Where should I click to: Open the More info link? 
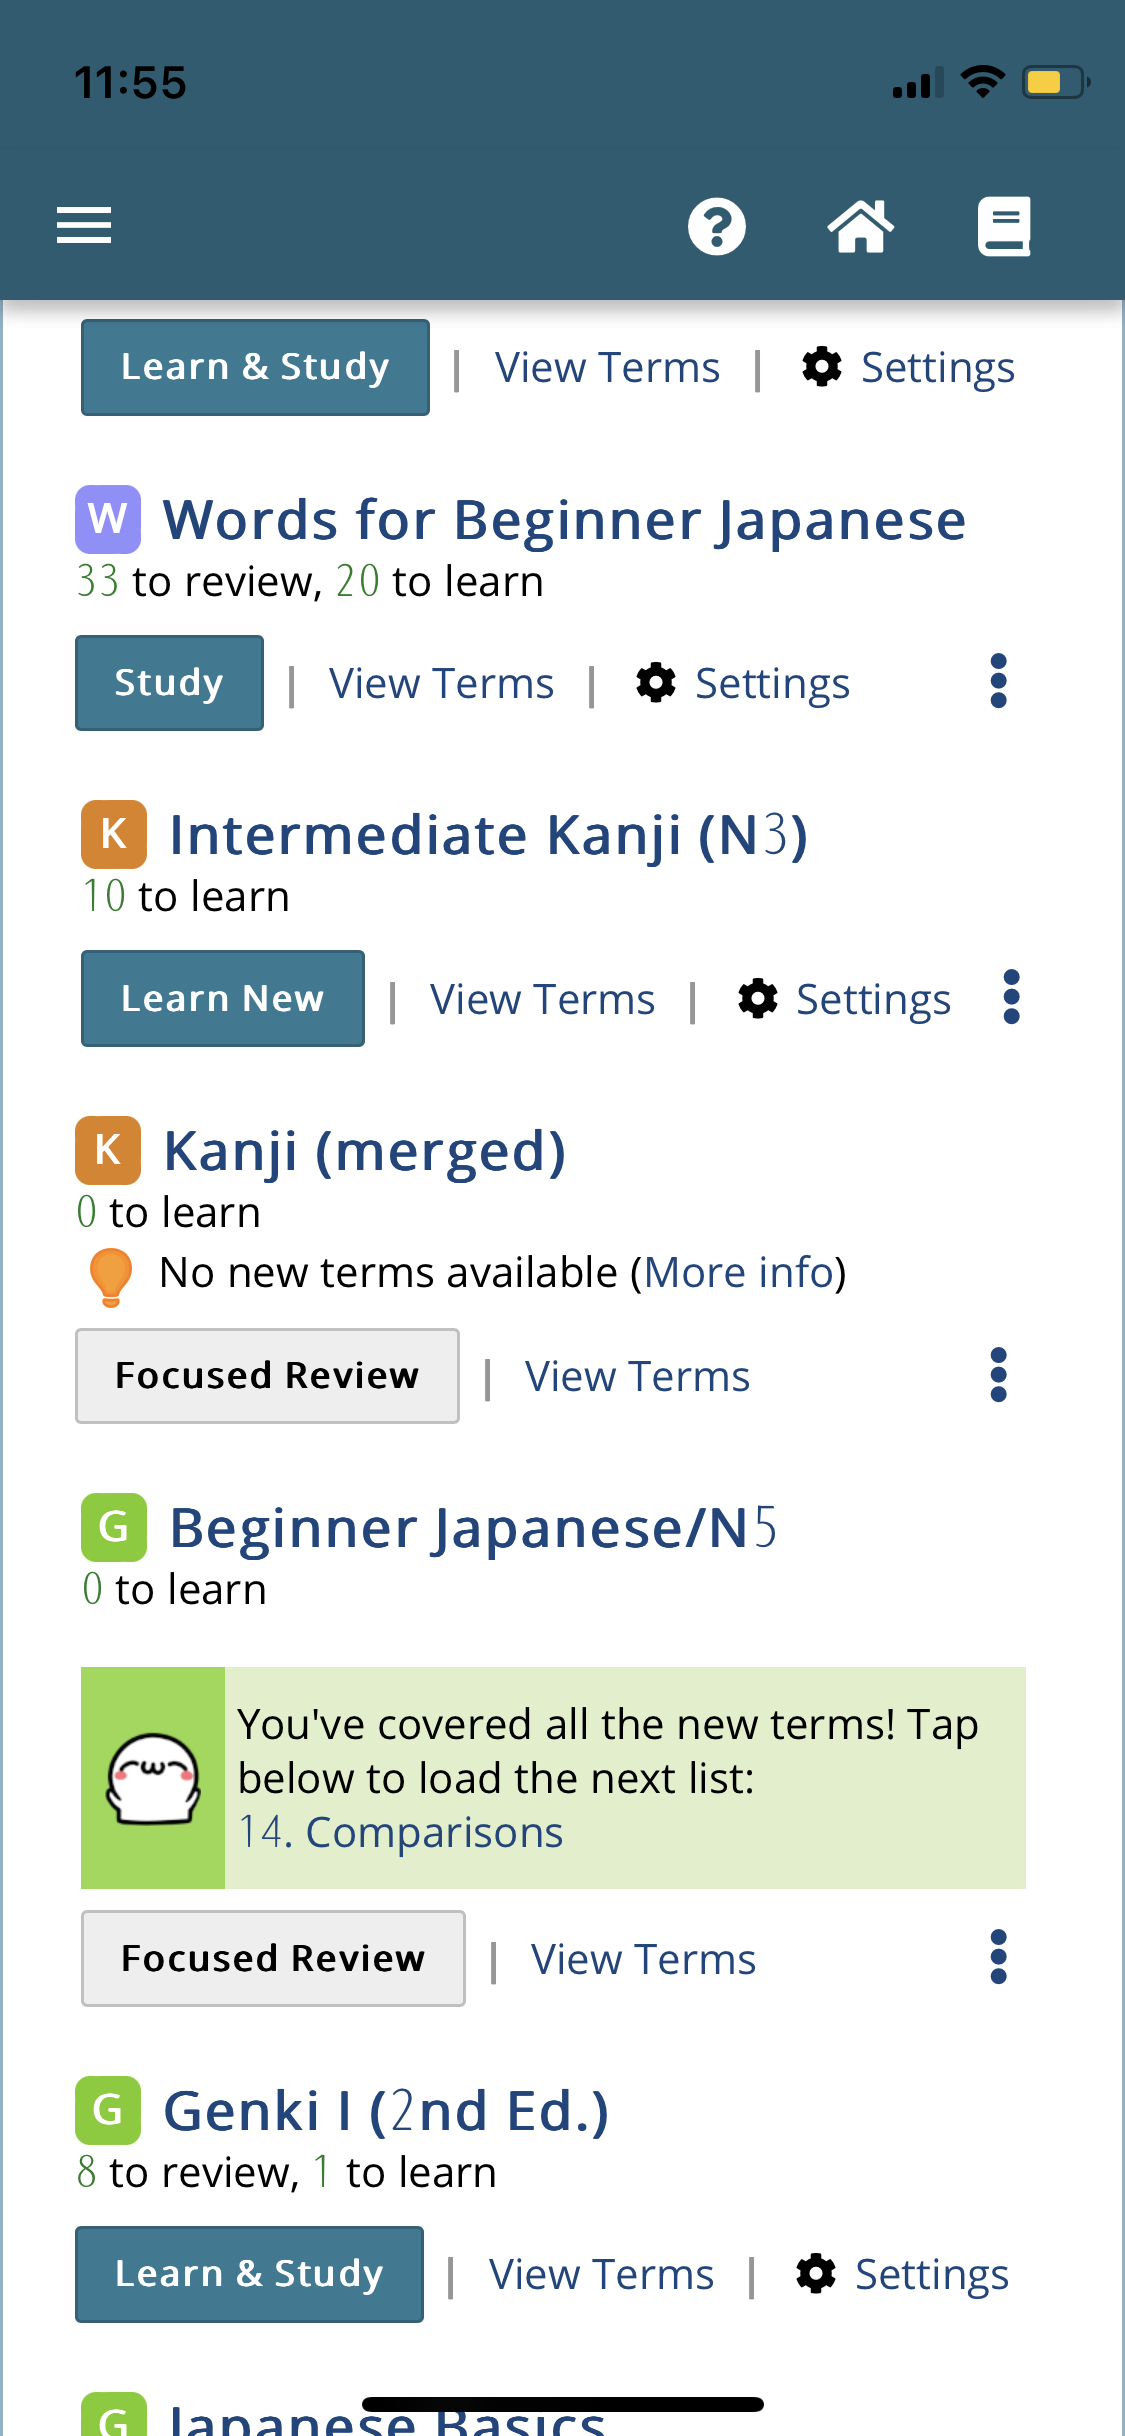tap(739, 1273)
